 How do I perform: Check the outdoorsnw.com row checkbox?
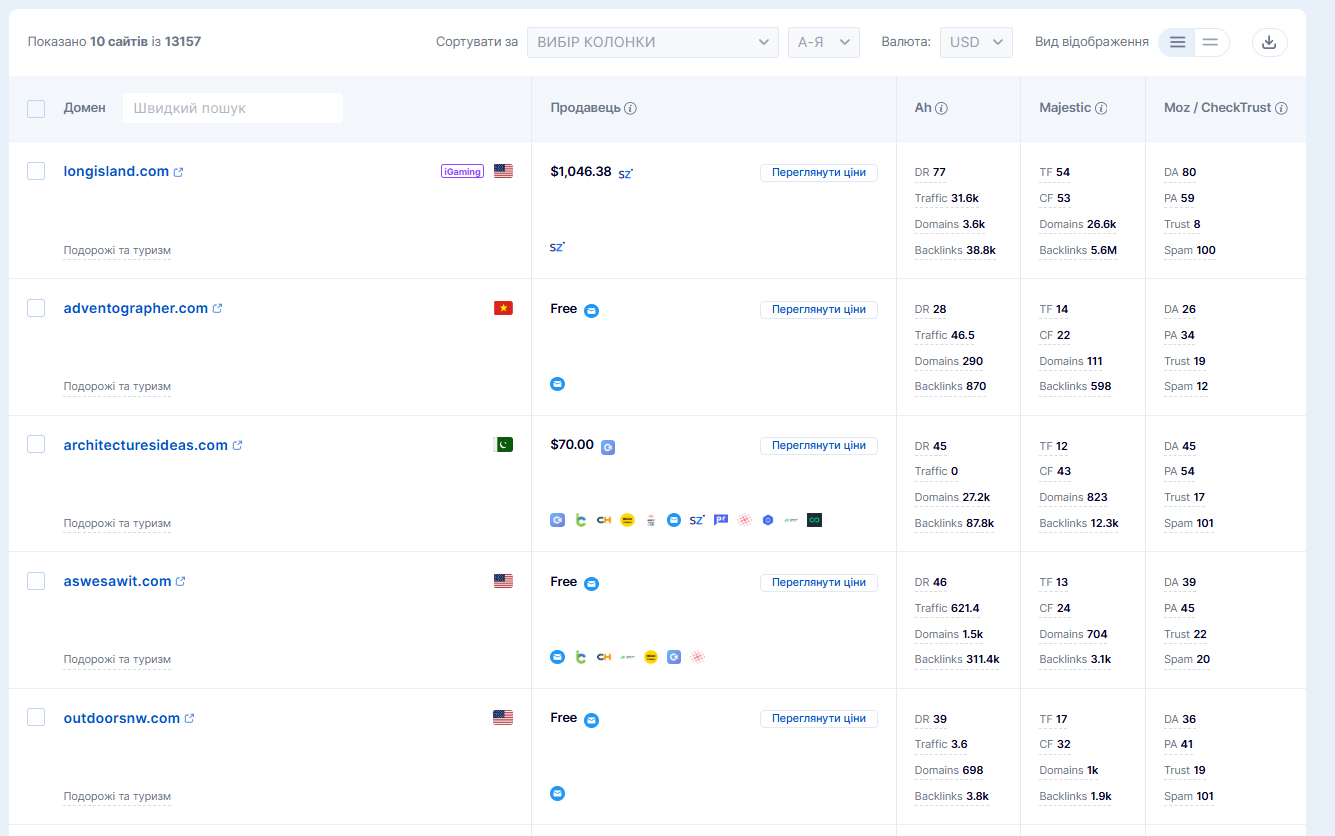36,717
